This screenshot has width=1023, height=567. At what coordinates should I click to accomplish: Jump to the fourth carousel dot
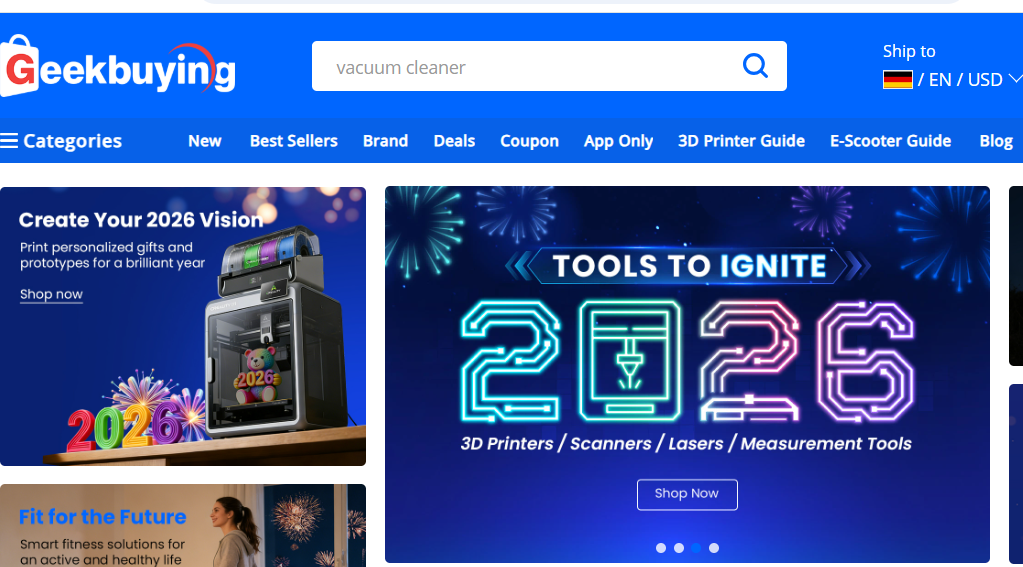click(714, 548)
